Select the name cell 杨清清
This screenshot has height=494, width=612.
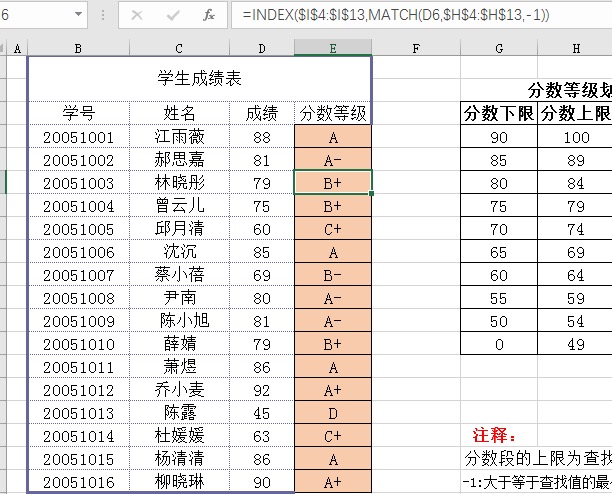click(180, 459)
